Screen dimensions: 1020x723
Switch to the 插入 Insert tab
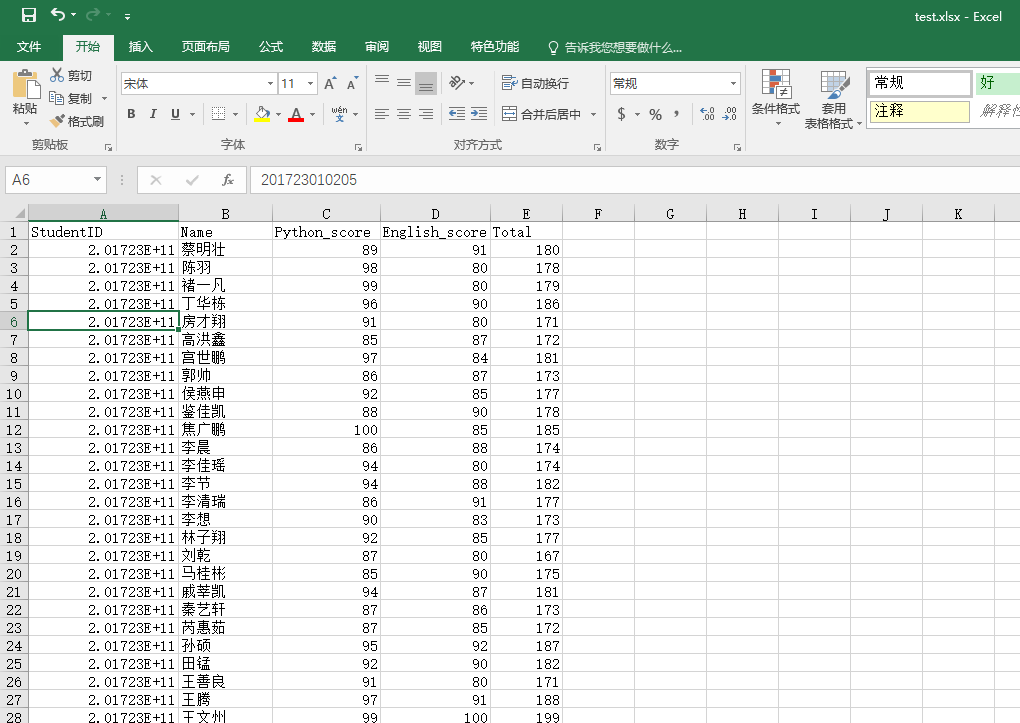141,47
